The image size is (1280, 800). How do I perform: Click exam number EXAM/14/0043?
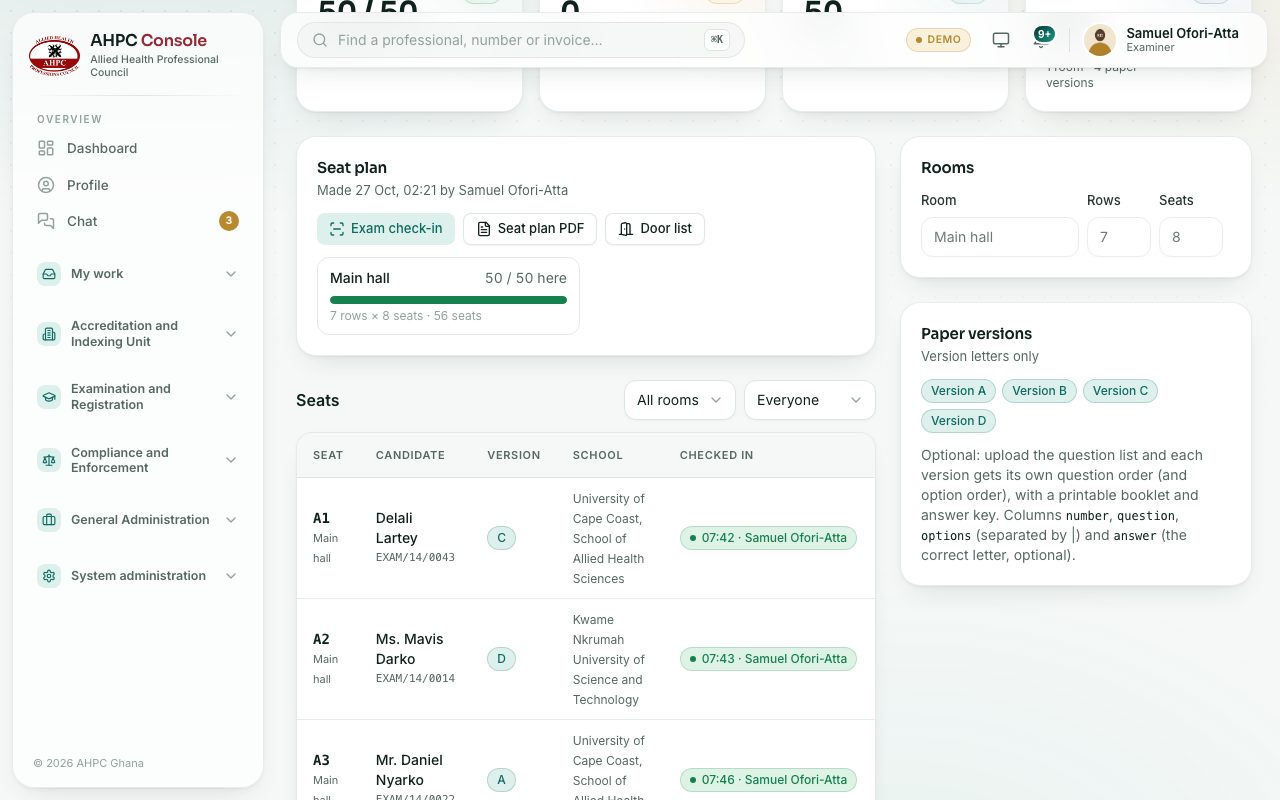(415, 557)
